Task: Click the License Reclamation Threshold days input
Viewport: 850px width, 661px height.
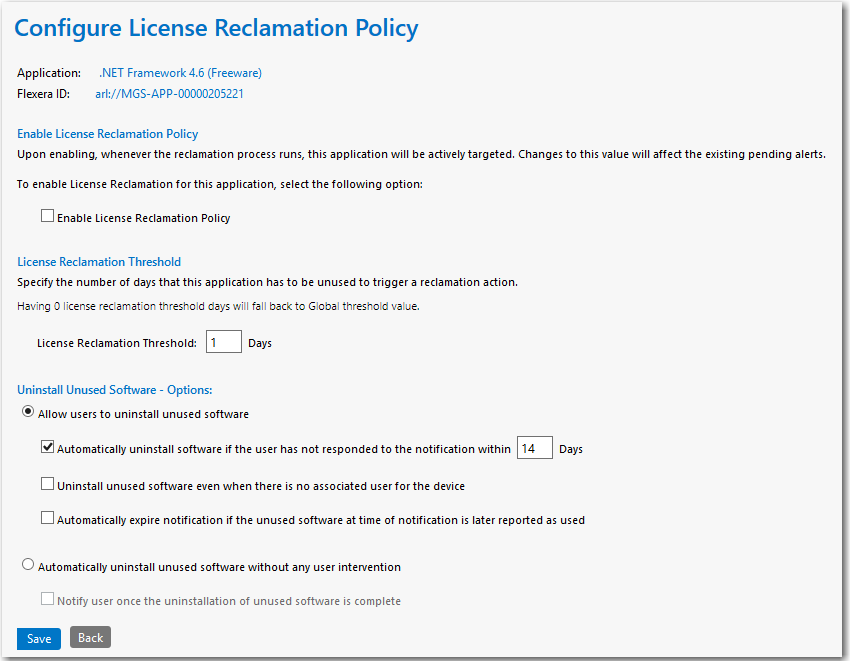Action: pos(223,341)
